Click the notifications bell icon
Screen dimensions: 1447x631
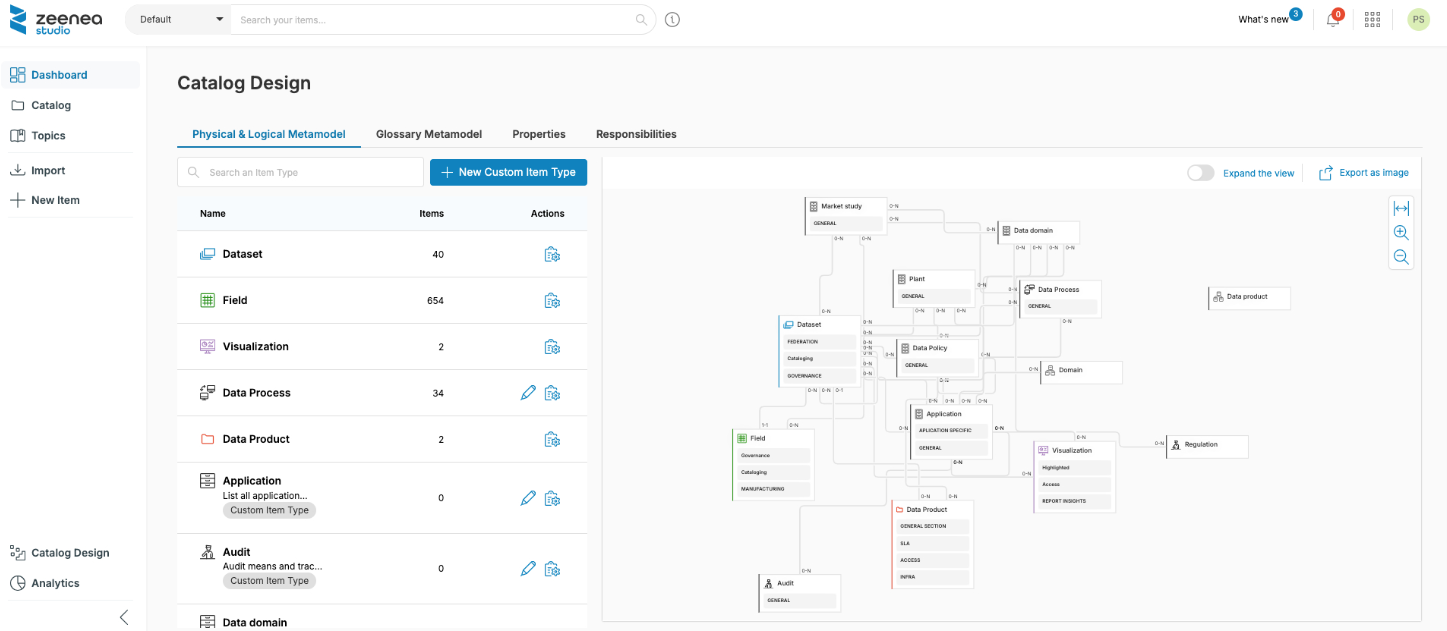pos(1332,20)
